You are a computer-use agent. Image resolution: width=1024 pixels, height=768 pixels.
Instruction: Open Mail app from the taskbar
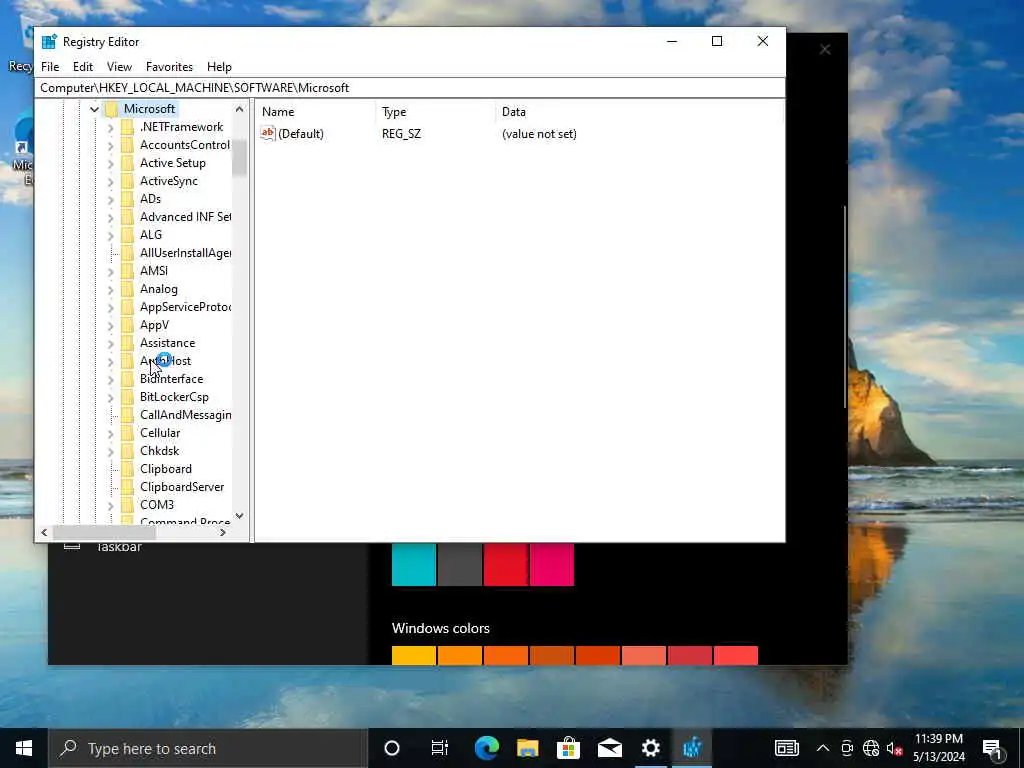coord(610,748)
